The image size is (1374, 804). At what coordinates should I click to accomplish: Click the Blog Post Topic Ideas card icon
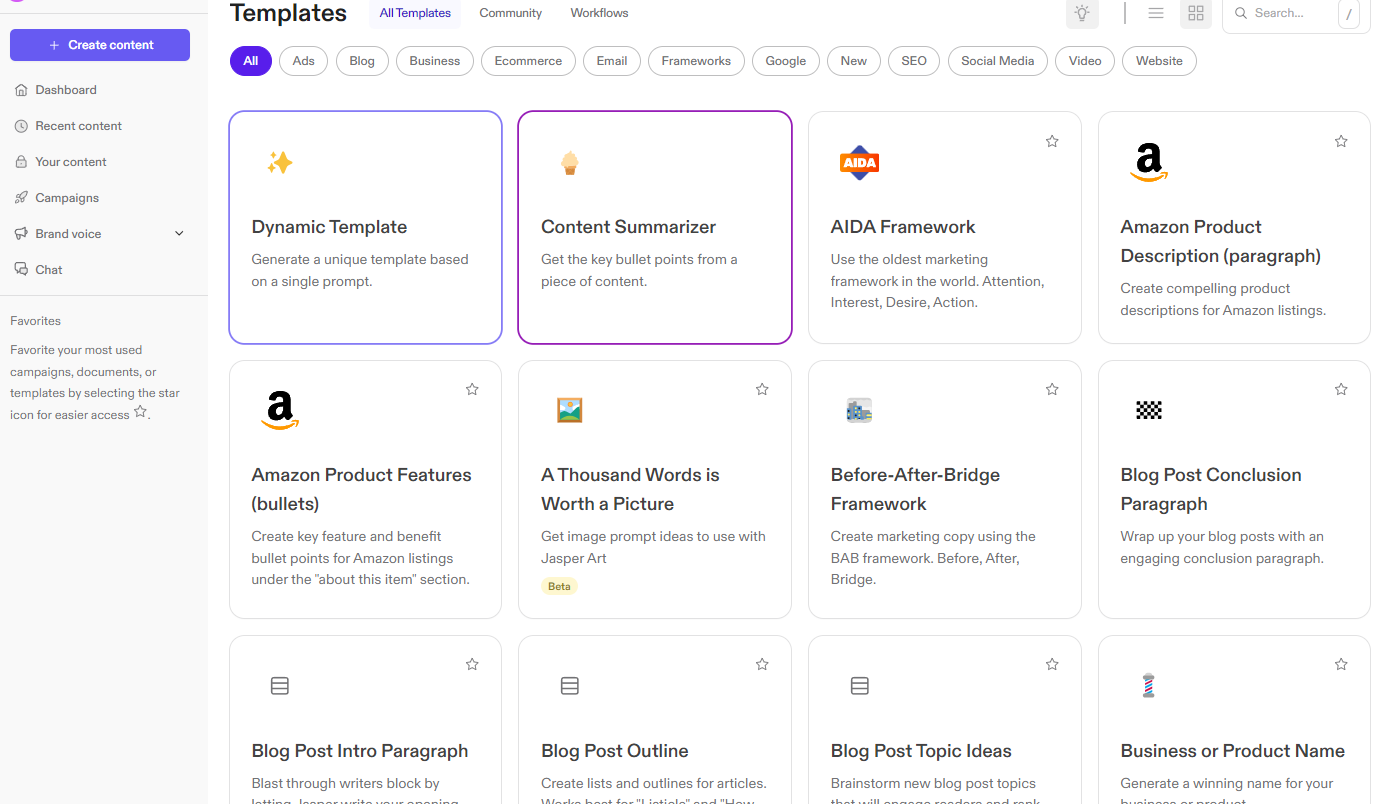859,686
